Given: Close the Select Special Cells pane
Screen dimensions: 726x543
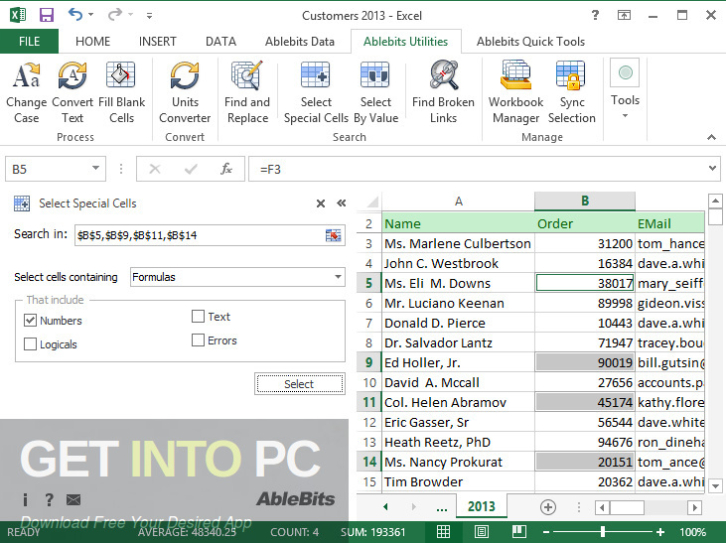Looking at the screenshot, I should point(320,203).
